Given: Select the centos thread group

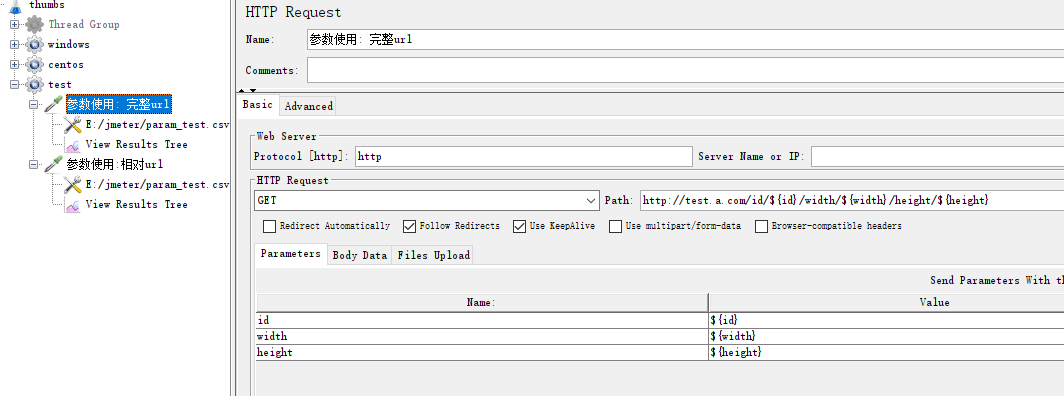Looking at the screenshot, I should click(66, 65).
